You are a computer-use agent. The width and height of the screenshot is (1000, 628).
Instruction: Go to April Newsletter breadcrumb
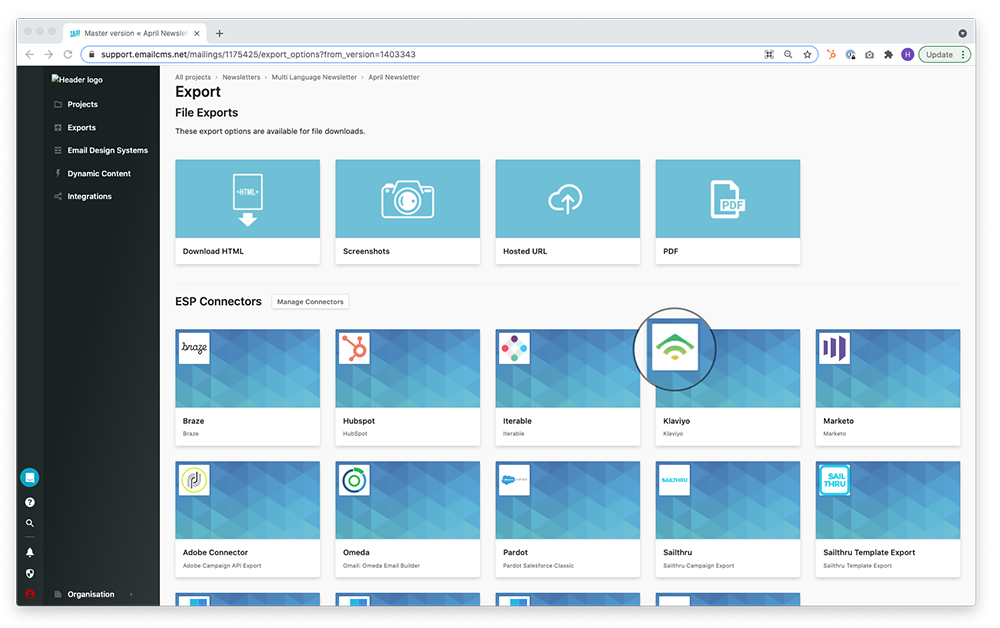393,77
